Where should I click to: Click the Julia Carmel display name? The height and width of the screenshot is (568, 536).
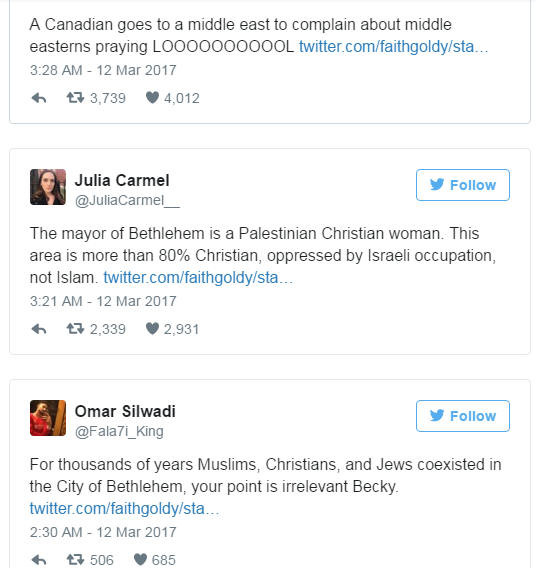(x=122, y=180)
